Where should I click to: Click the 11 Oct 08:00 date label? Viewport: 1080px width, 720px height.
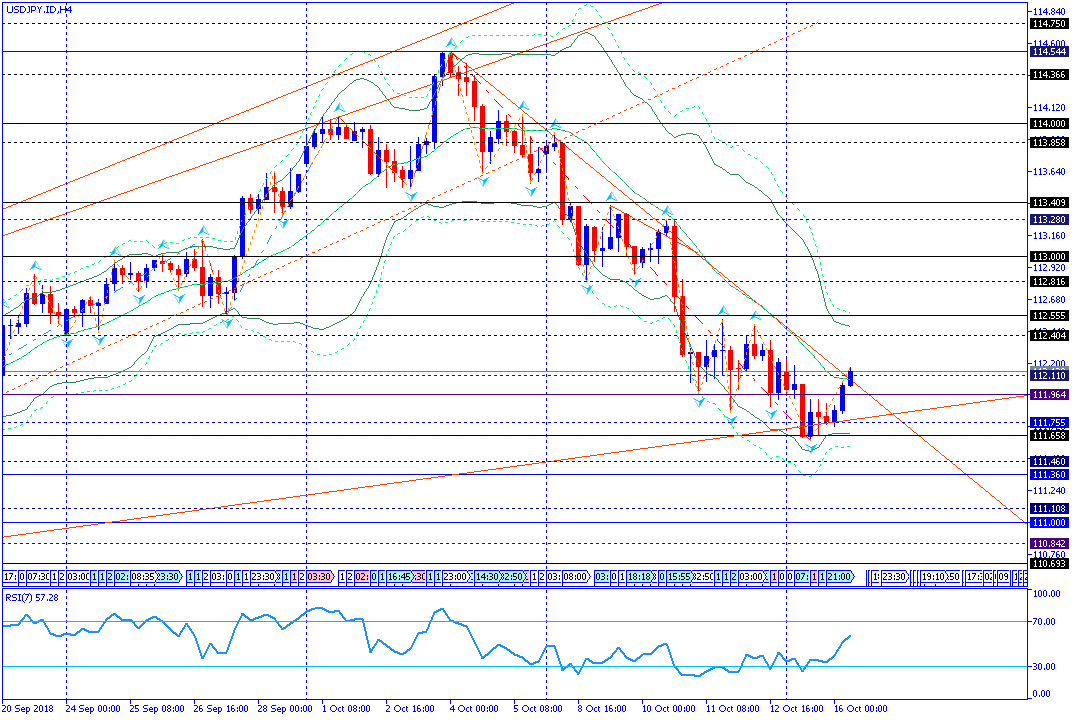[733, 709]
